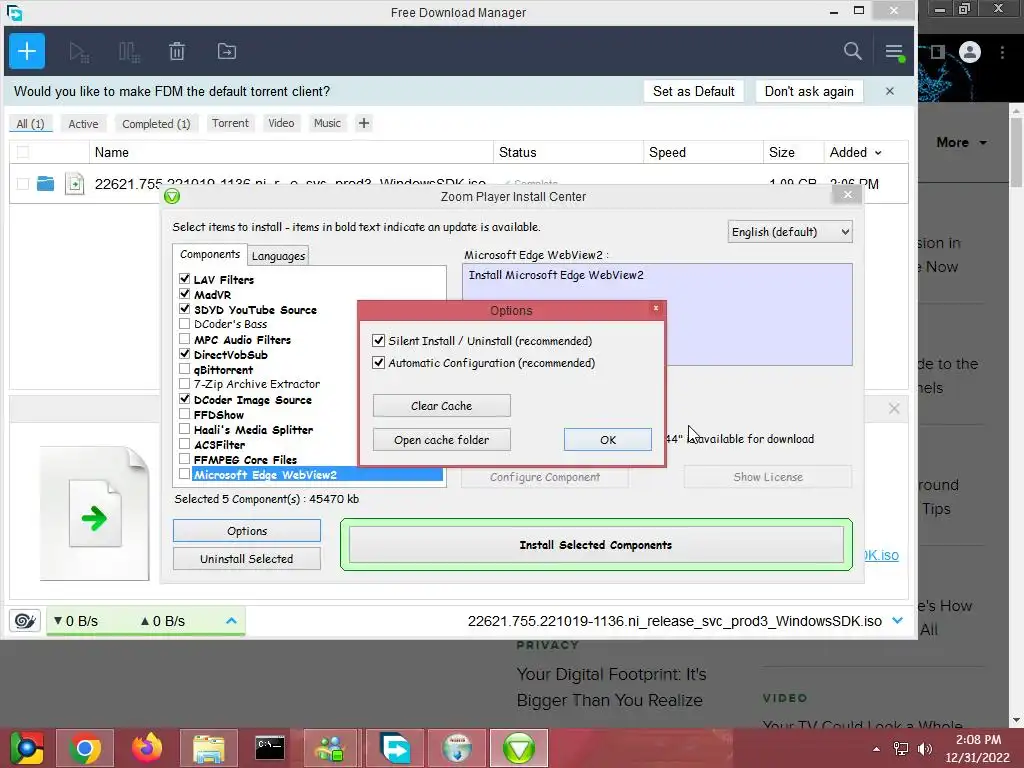Click the Free Download Manager taskbar icon
Image resolution: width=1024 pixels, height=768 pixels.
[x=395, y=748]
